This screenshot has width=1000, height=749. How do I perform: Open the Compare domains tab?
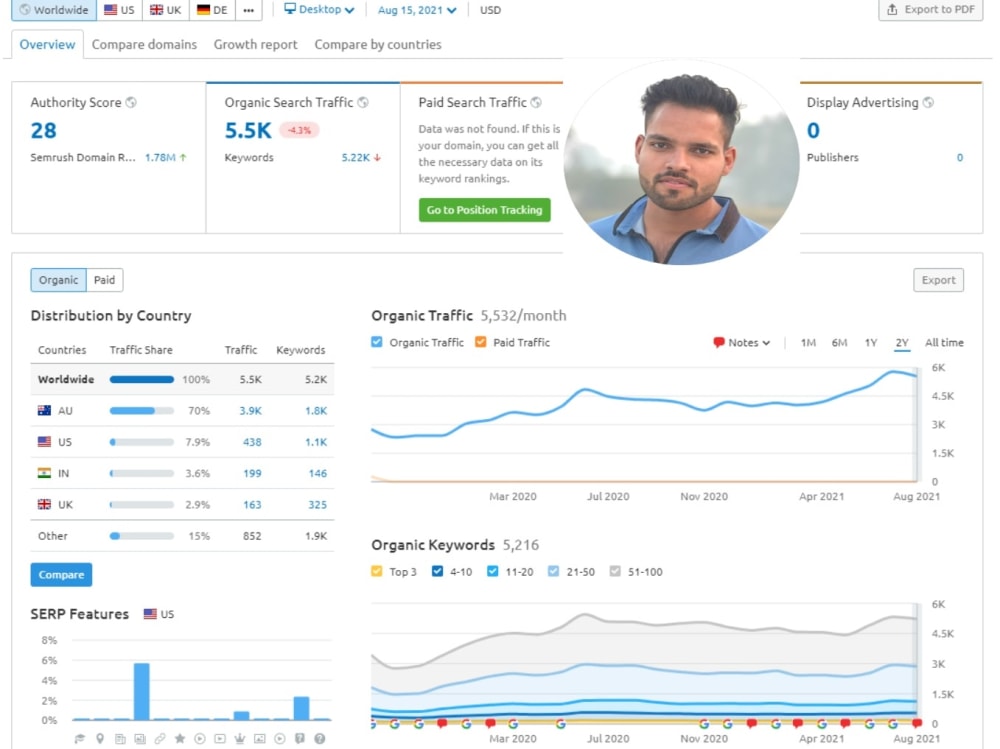pyautogui.click(x=144, y=45)
